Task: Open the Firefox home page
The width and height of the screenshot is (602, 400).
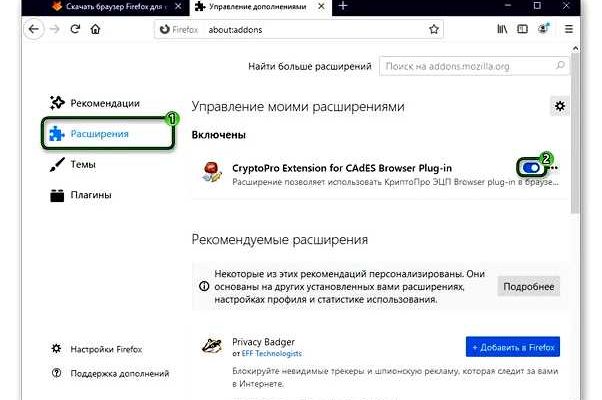Action: [x=95, y=29]
